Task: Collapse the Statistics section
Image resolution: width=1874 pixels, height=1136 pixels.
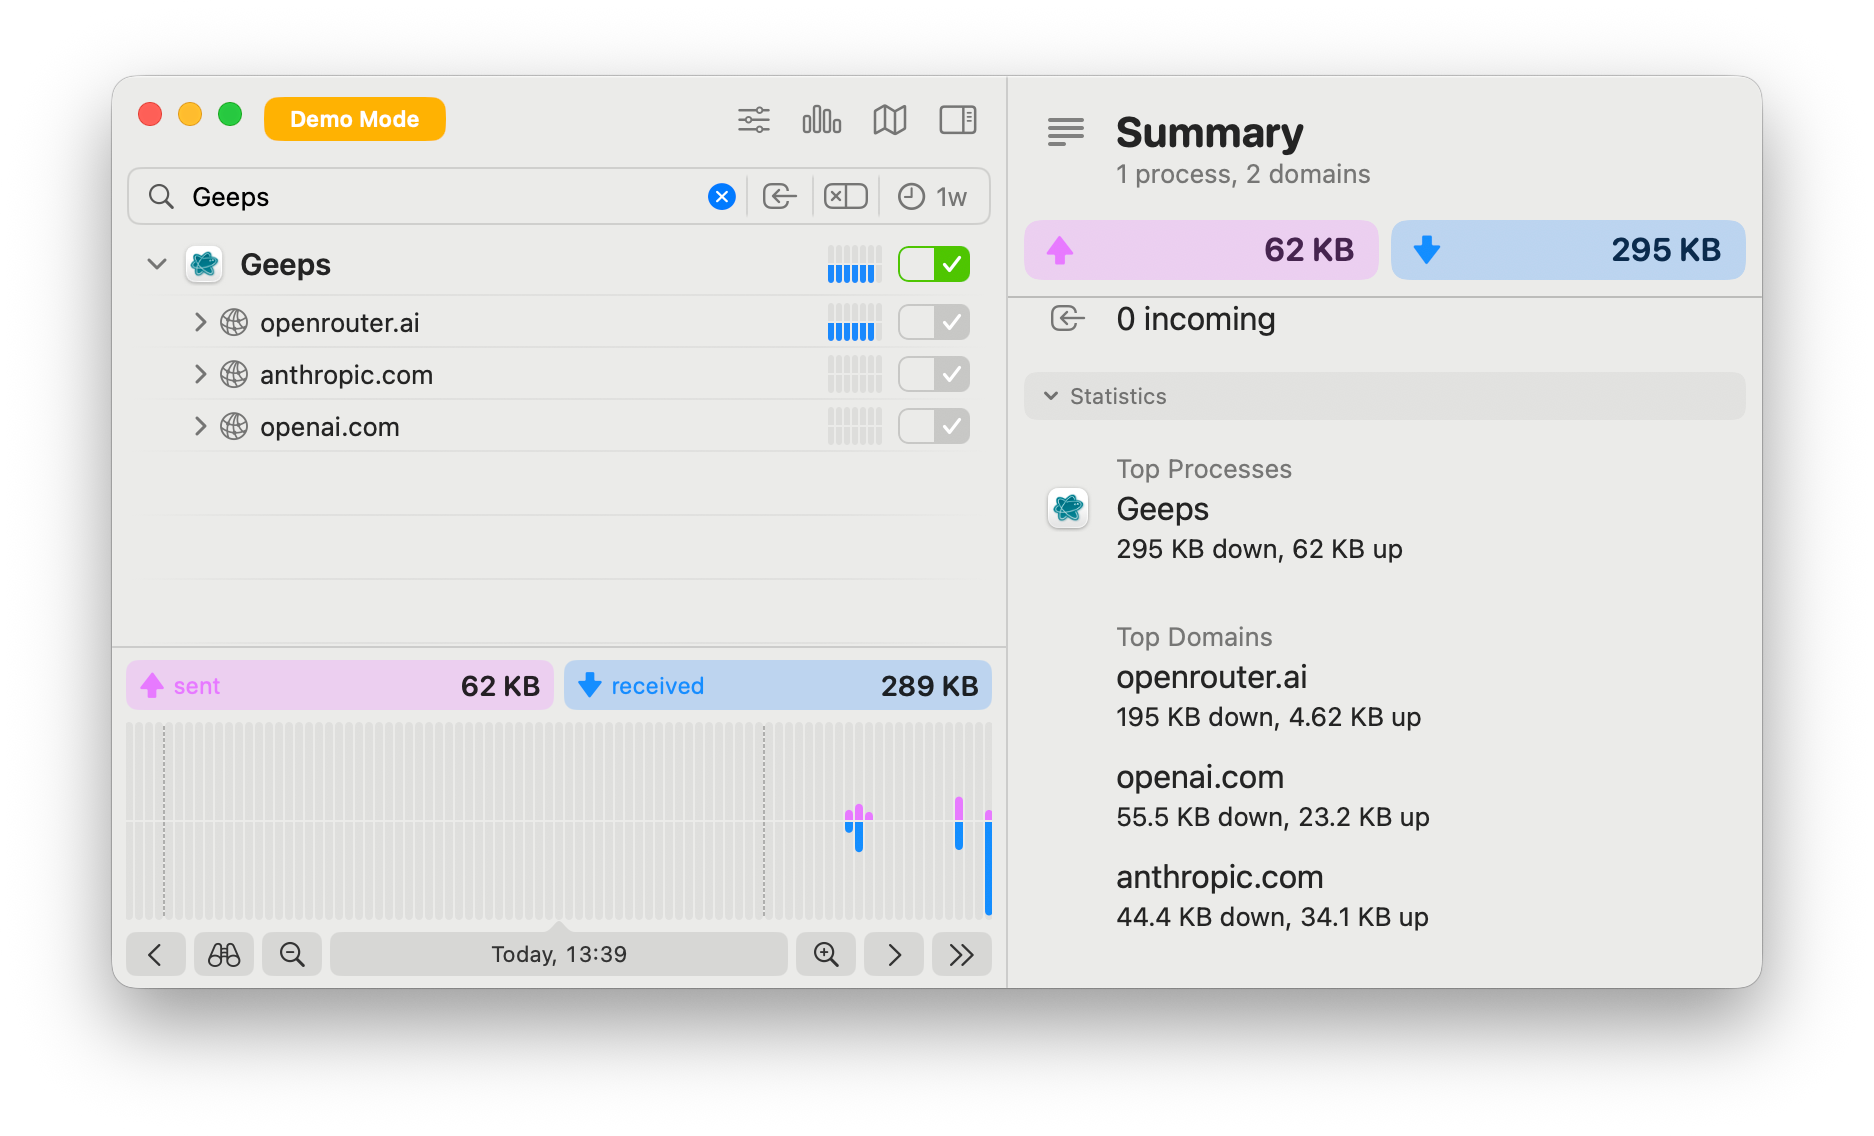Action: [x=1051, y=396]
